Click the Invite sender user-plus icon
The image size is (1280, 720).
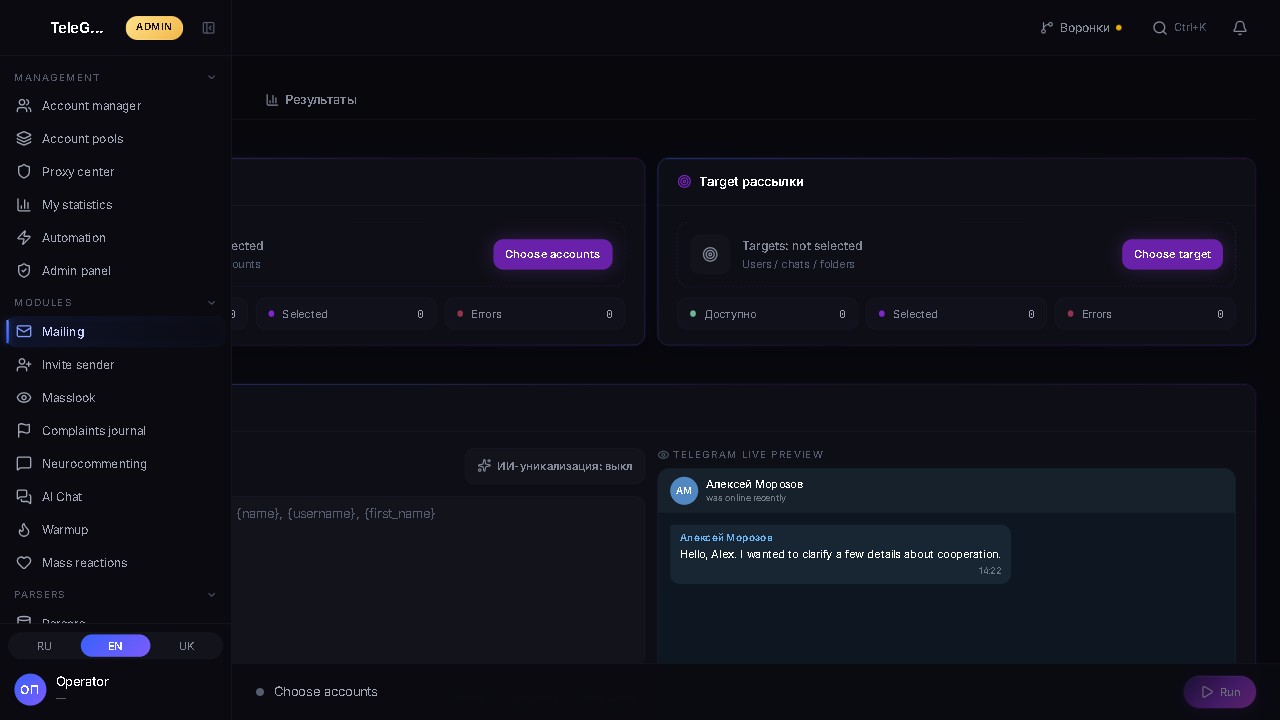25,365
